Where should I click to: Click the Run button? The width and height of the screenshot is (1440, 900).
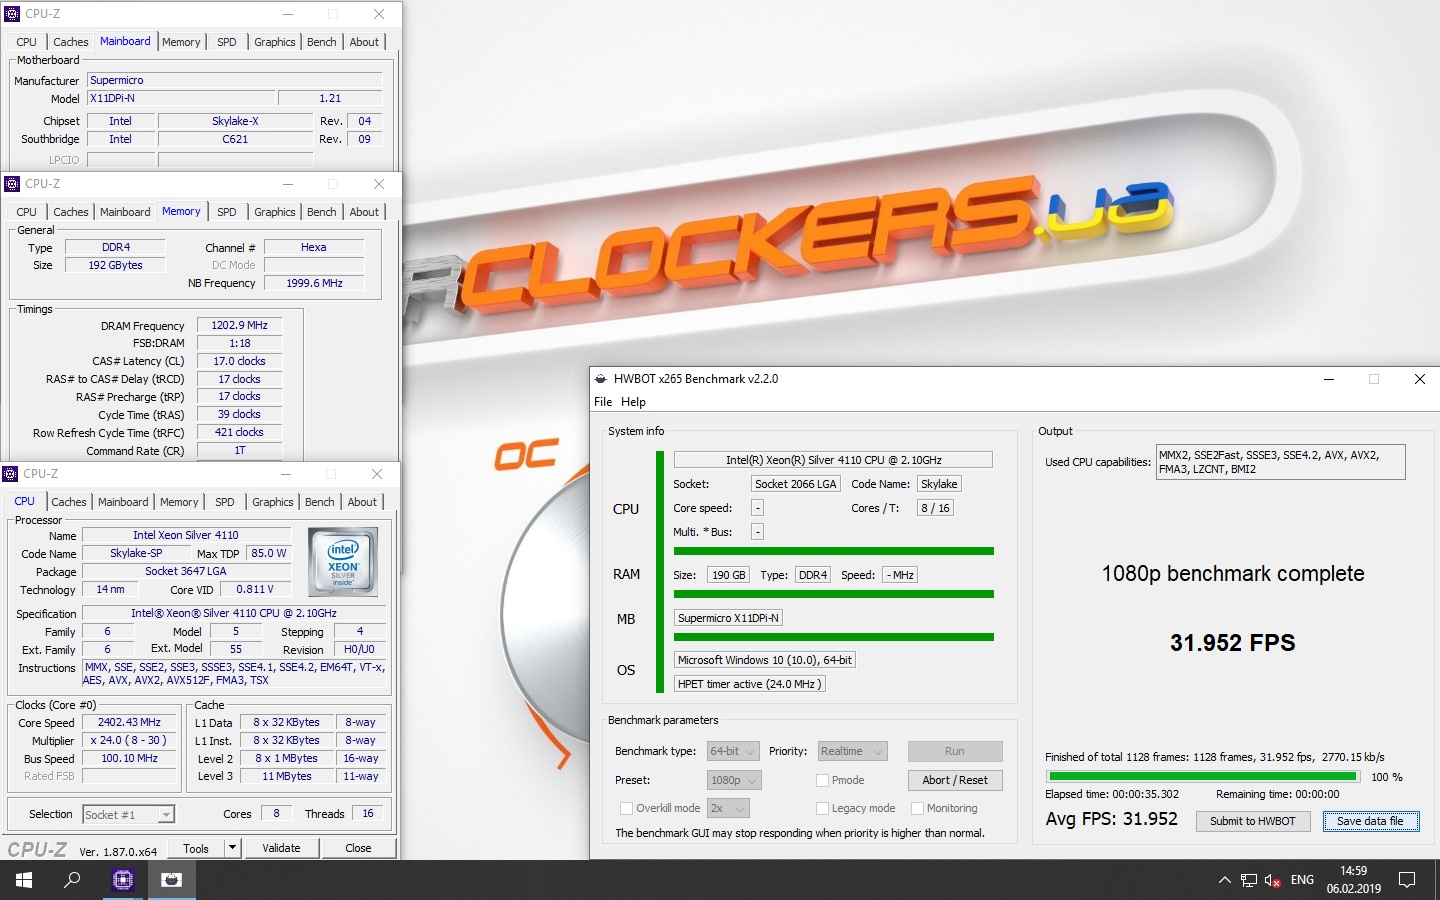(955, 751)
